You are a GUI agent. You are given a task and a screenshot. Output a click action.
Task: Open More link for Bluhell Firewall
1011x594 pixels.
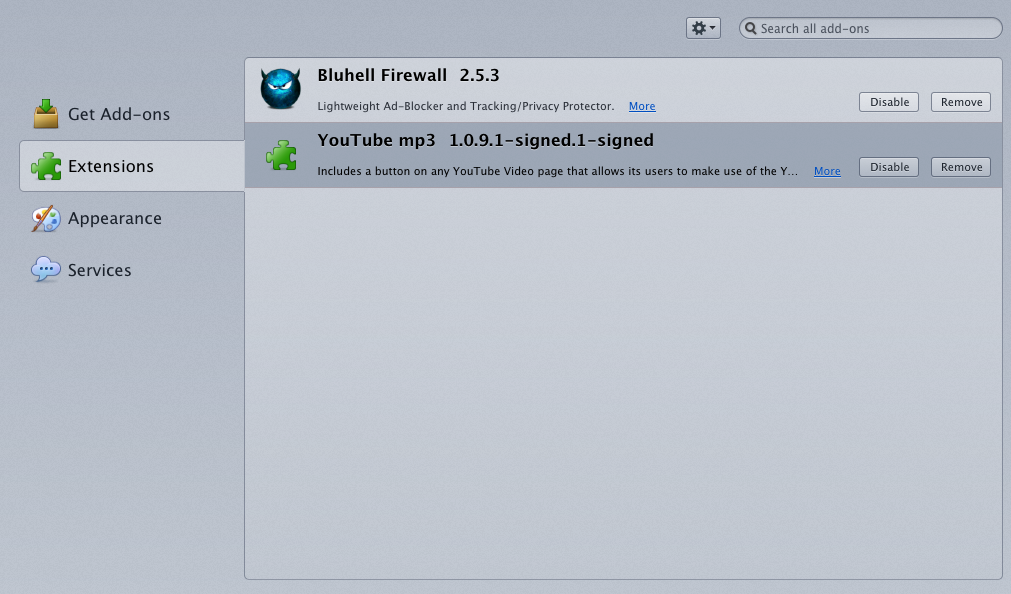pos(642,106)
